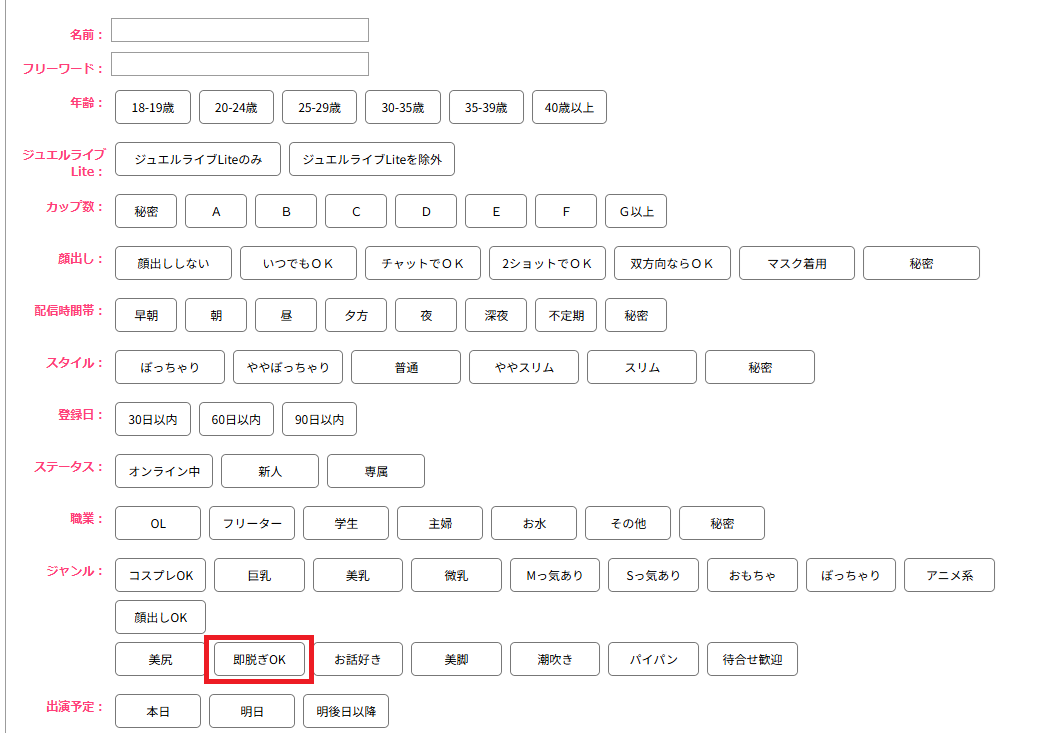Choose 学生 in the 職業 row
The width and height of the screenshot is (1043, 733).
[346, 523]
